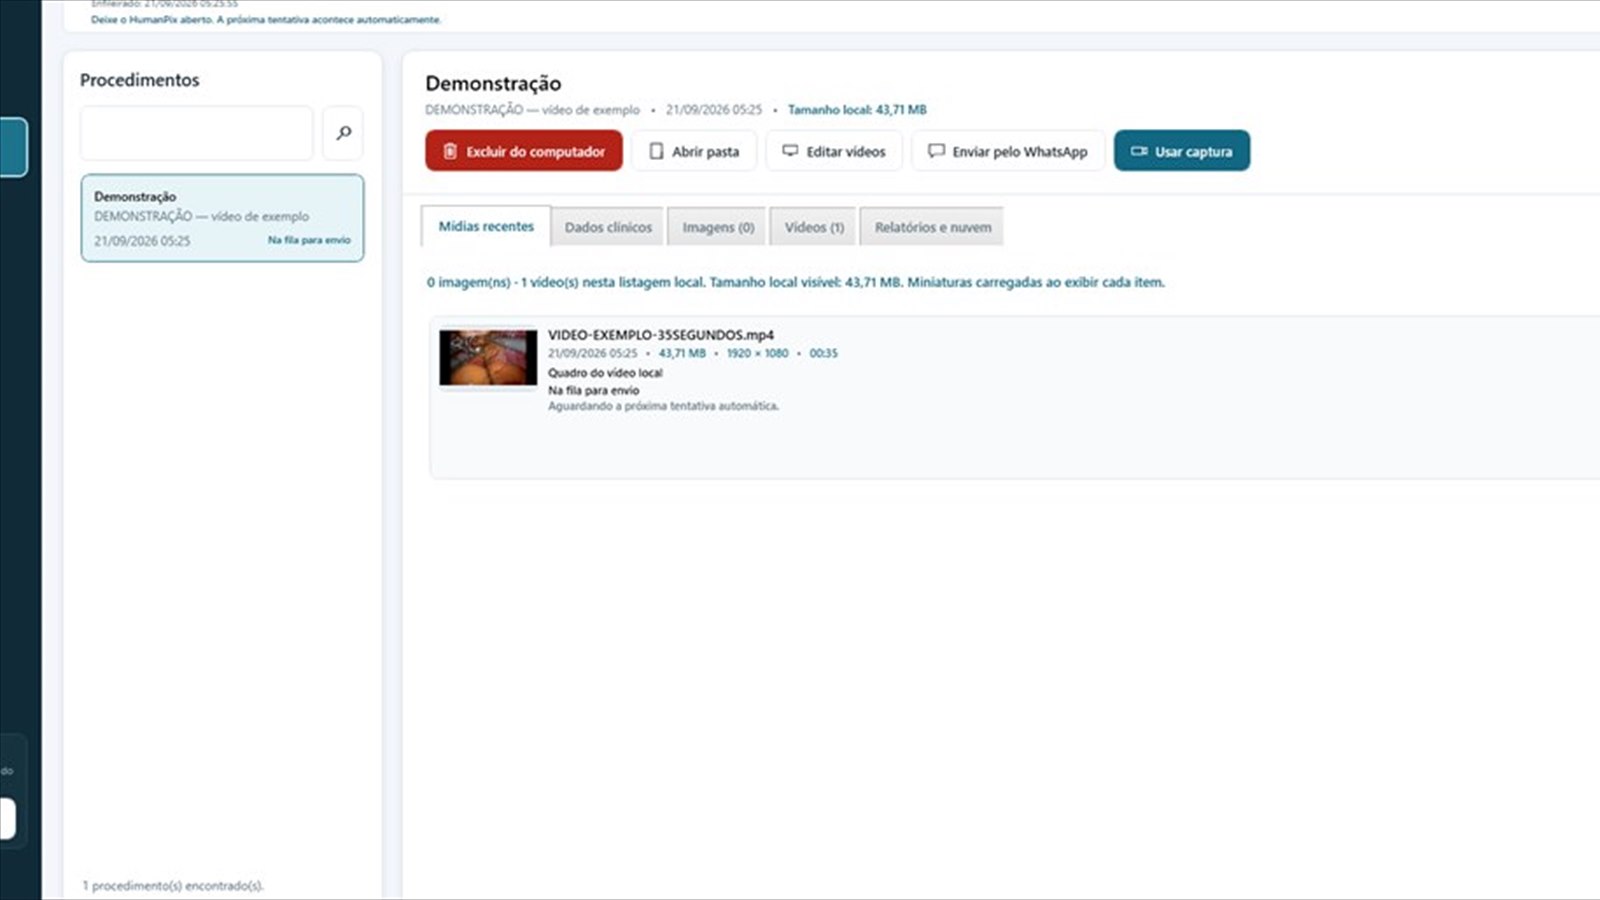Screen dimensions: 1600x900
Task: Click the 'Tamanho local: 43,71 MB' label
Action: [x=857, y=110]
